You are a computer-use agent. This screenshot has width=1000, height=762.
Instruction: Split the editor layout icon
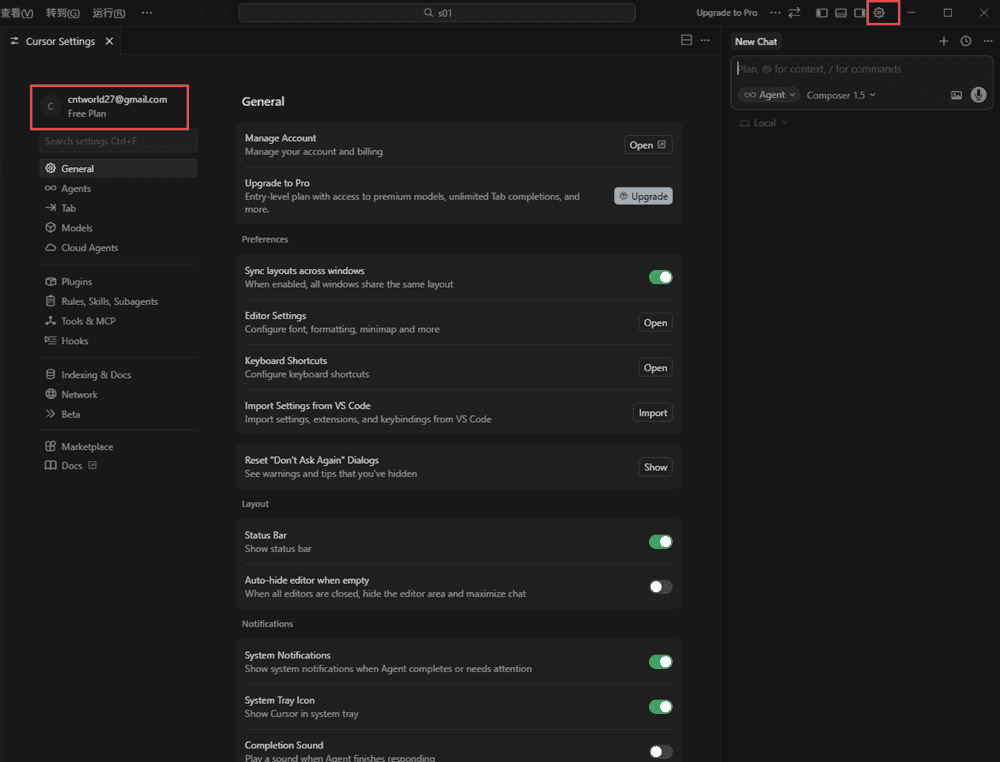(x=686, y=41)
